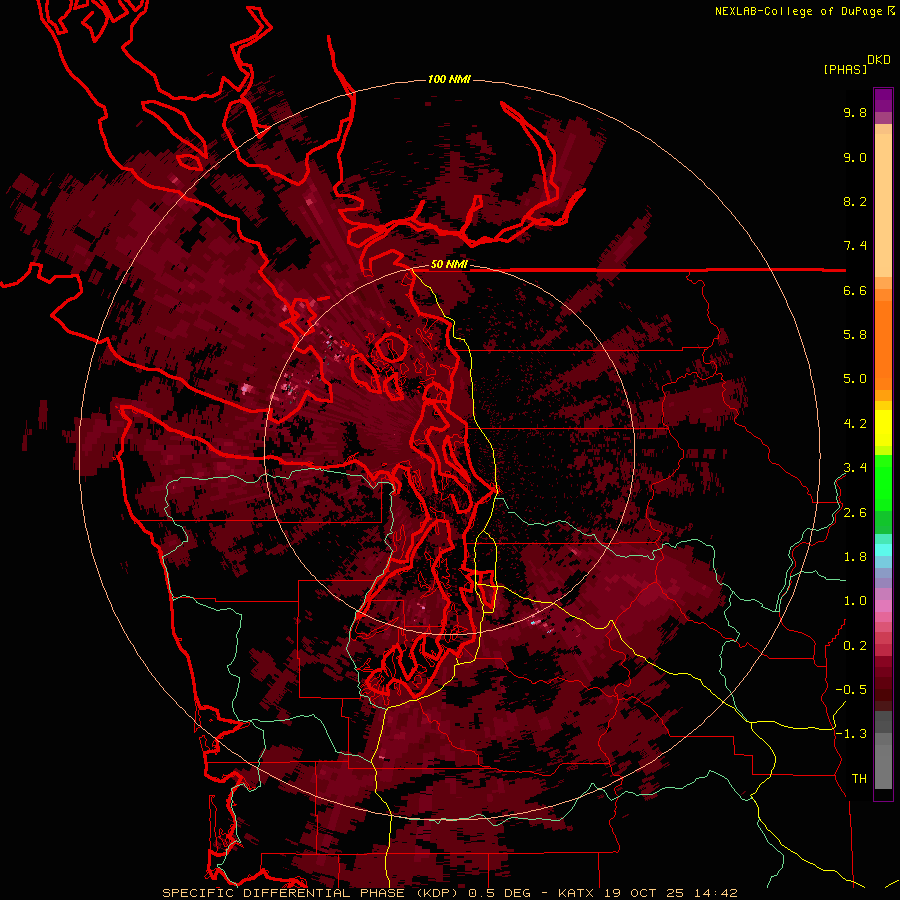Click the 19 OCT 25 date text

coord(646,893)
